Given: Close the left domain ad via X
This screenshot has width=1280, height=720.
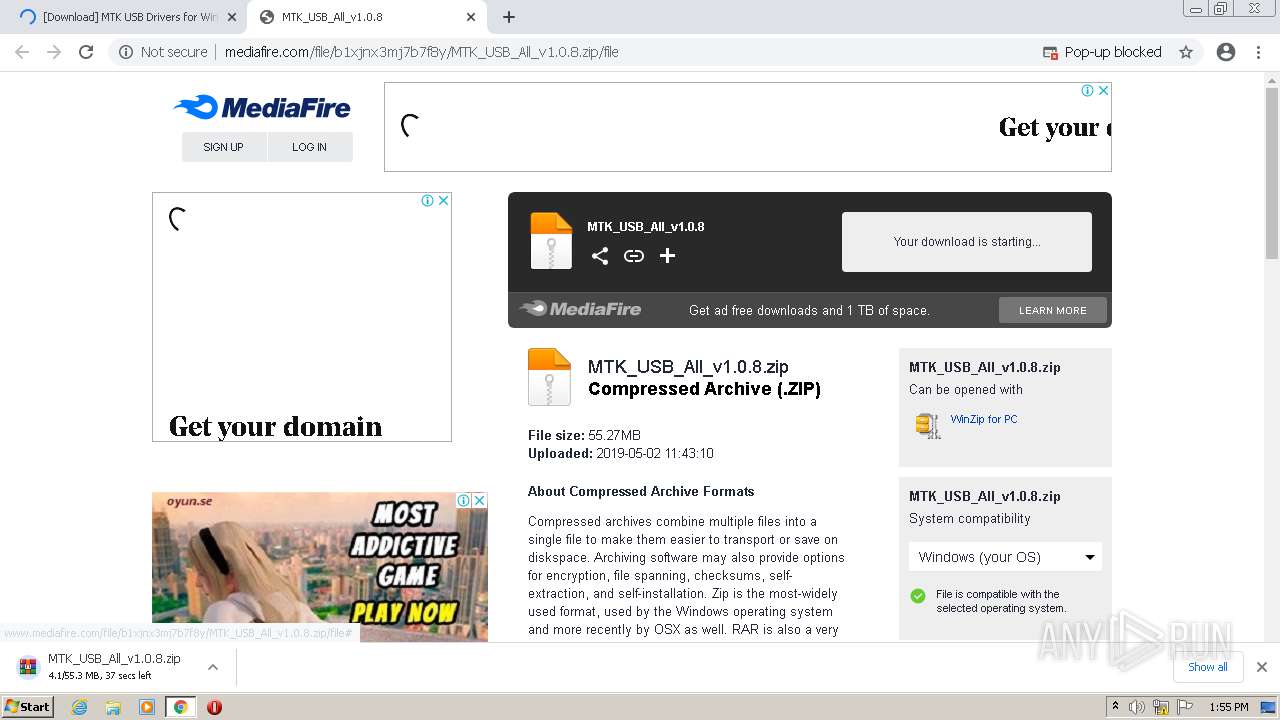Looking at the screenshot, I should 444,200.
